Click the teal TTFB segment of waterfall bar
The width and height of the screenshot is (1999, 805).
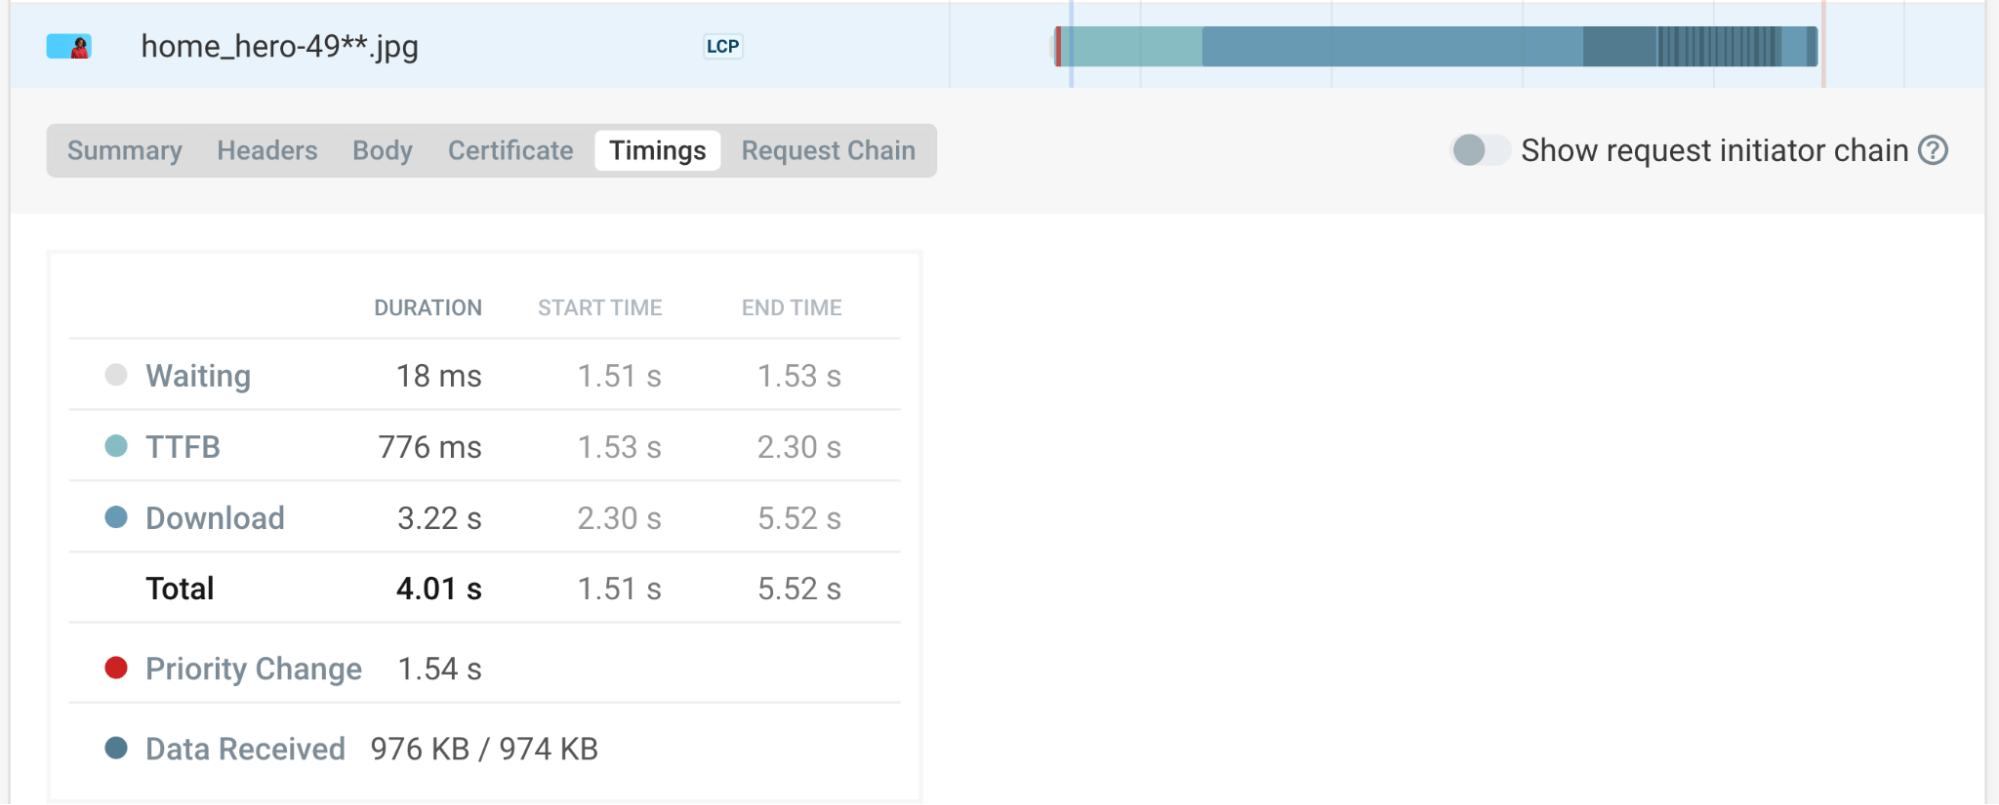click(x=1132, y=47)
